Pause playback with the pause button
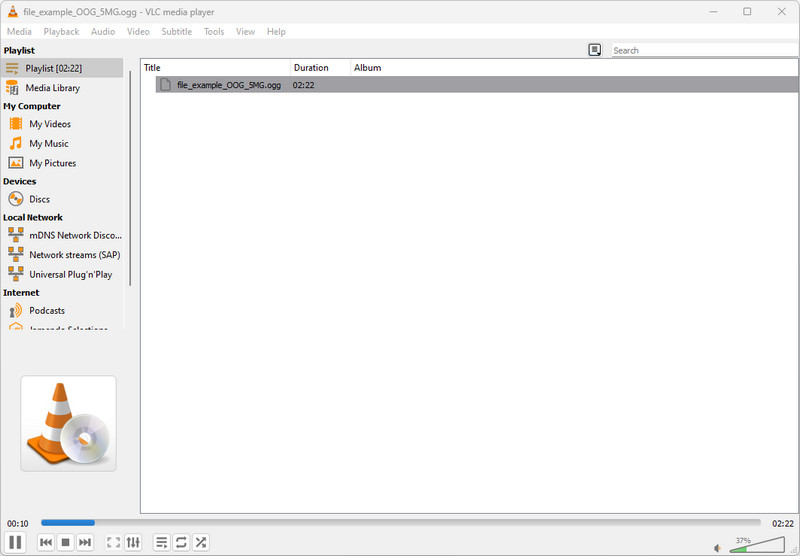800x556 pixels. pos(15,542)
